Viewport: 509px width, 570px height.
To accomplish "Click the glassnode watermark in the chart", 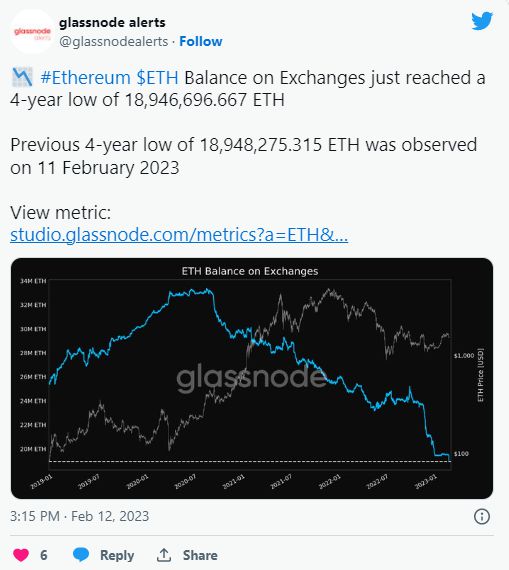I will click(x=251, y=378).
